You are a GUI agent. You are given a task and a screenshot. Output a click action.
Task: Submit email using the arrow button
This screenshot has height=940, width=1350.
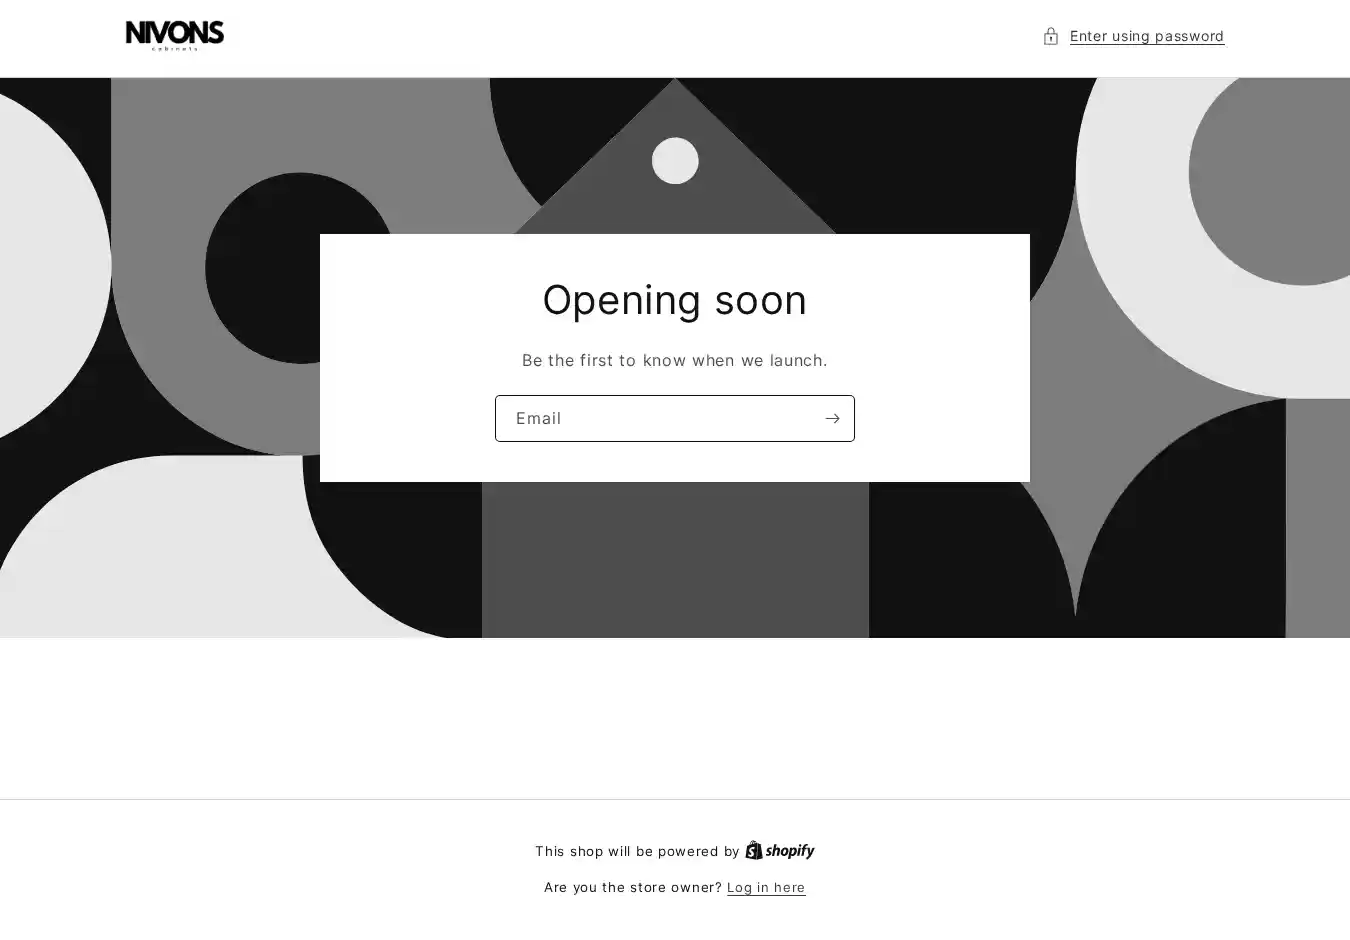click(x=832, y=418)
